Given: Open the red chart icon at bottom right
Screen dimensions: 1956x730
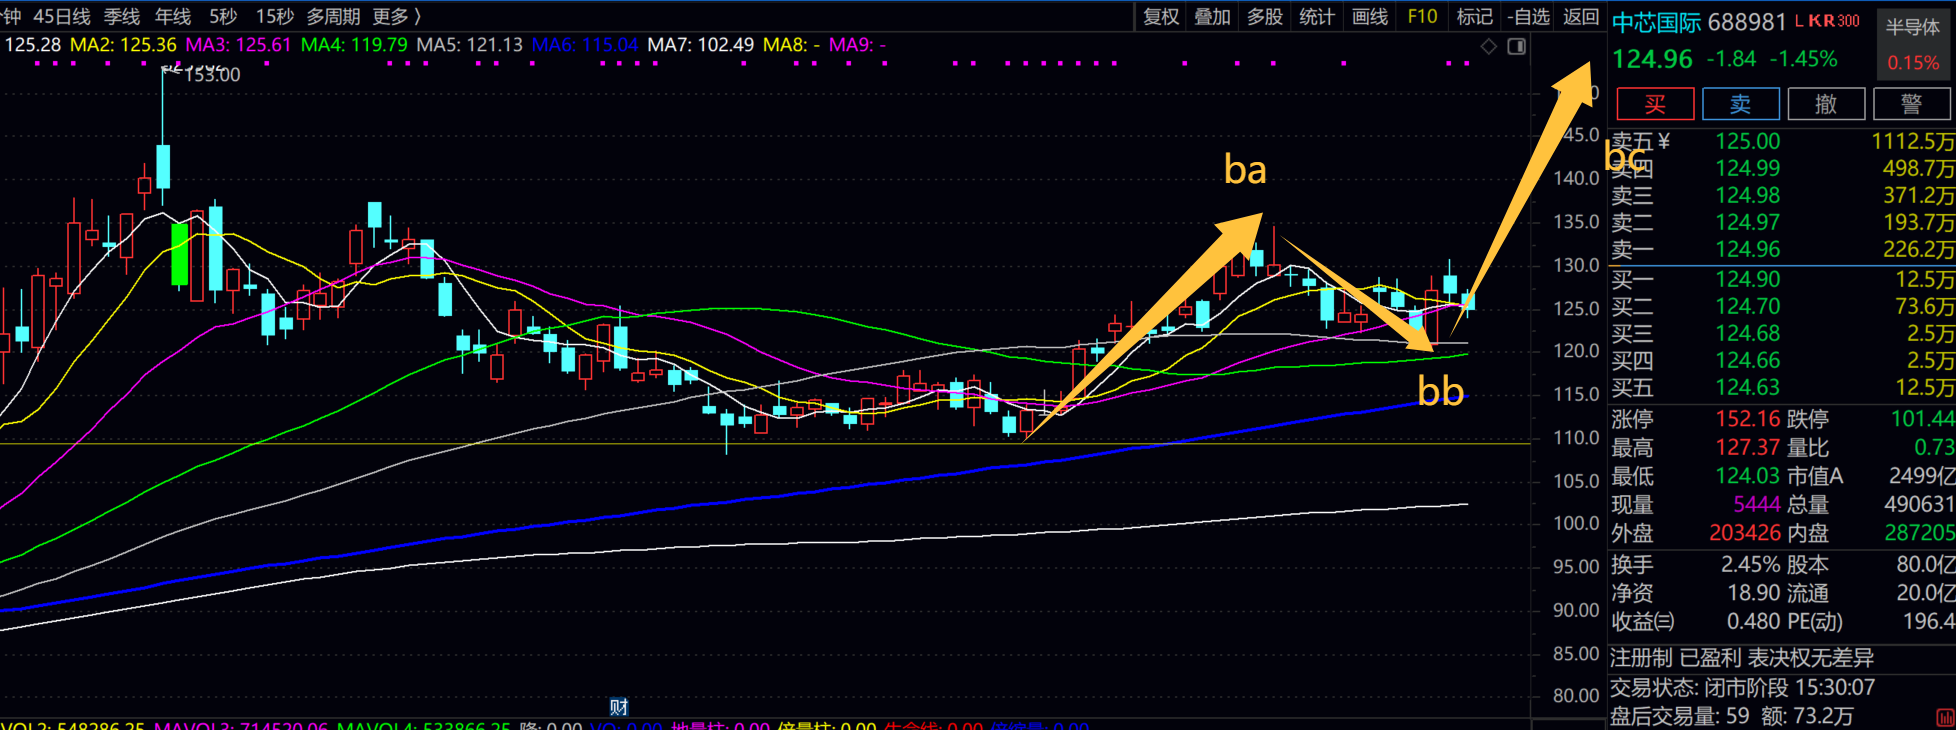Looking at the screenshot, I should [x=1945, y=717].
